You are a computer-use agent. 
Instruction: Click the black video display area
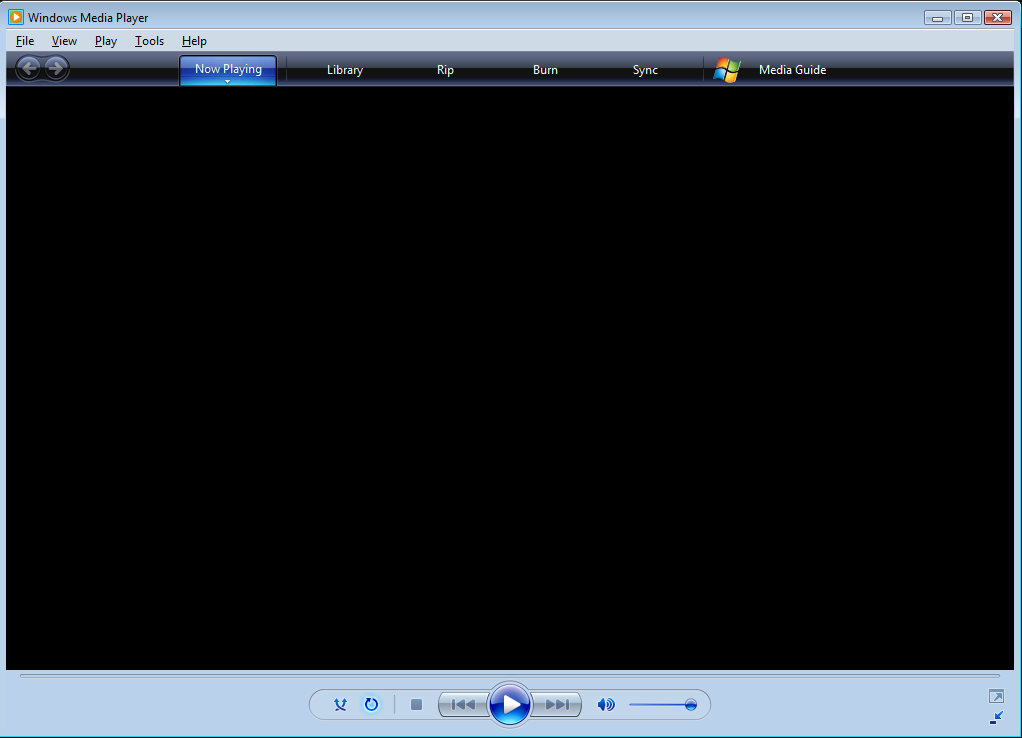(510, 377)
